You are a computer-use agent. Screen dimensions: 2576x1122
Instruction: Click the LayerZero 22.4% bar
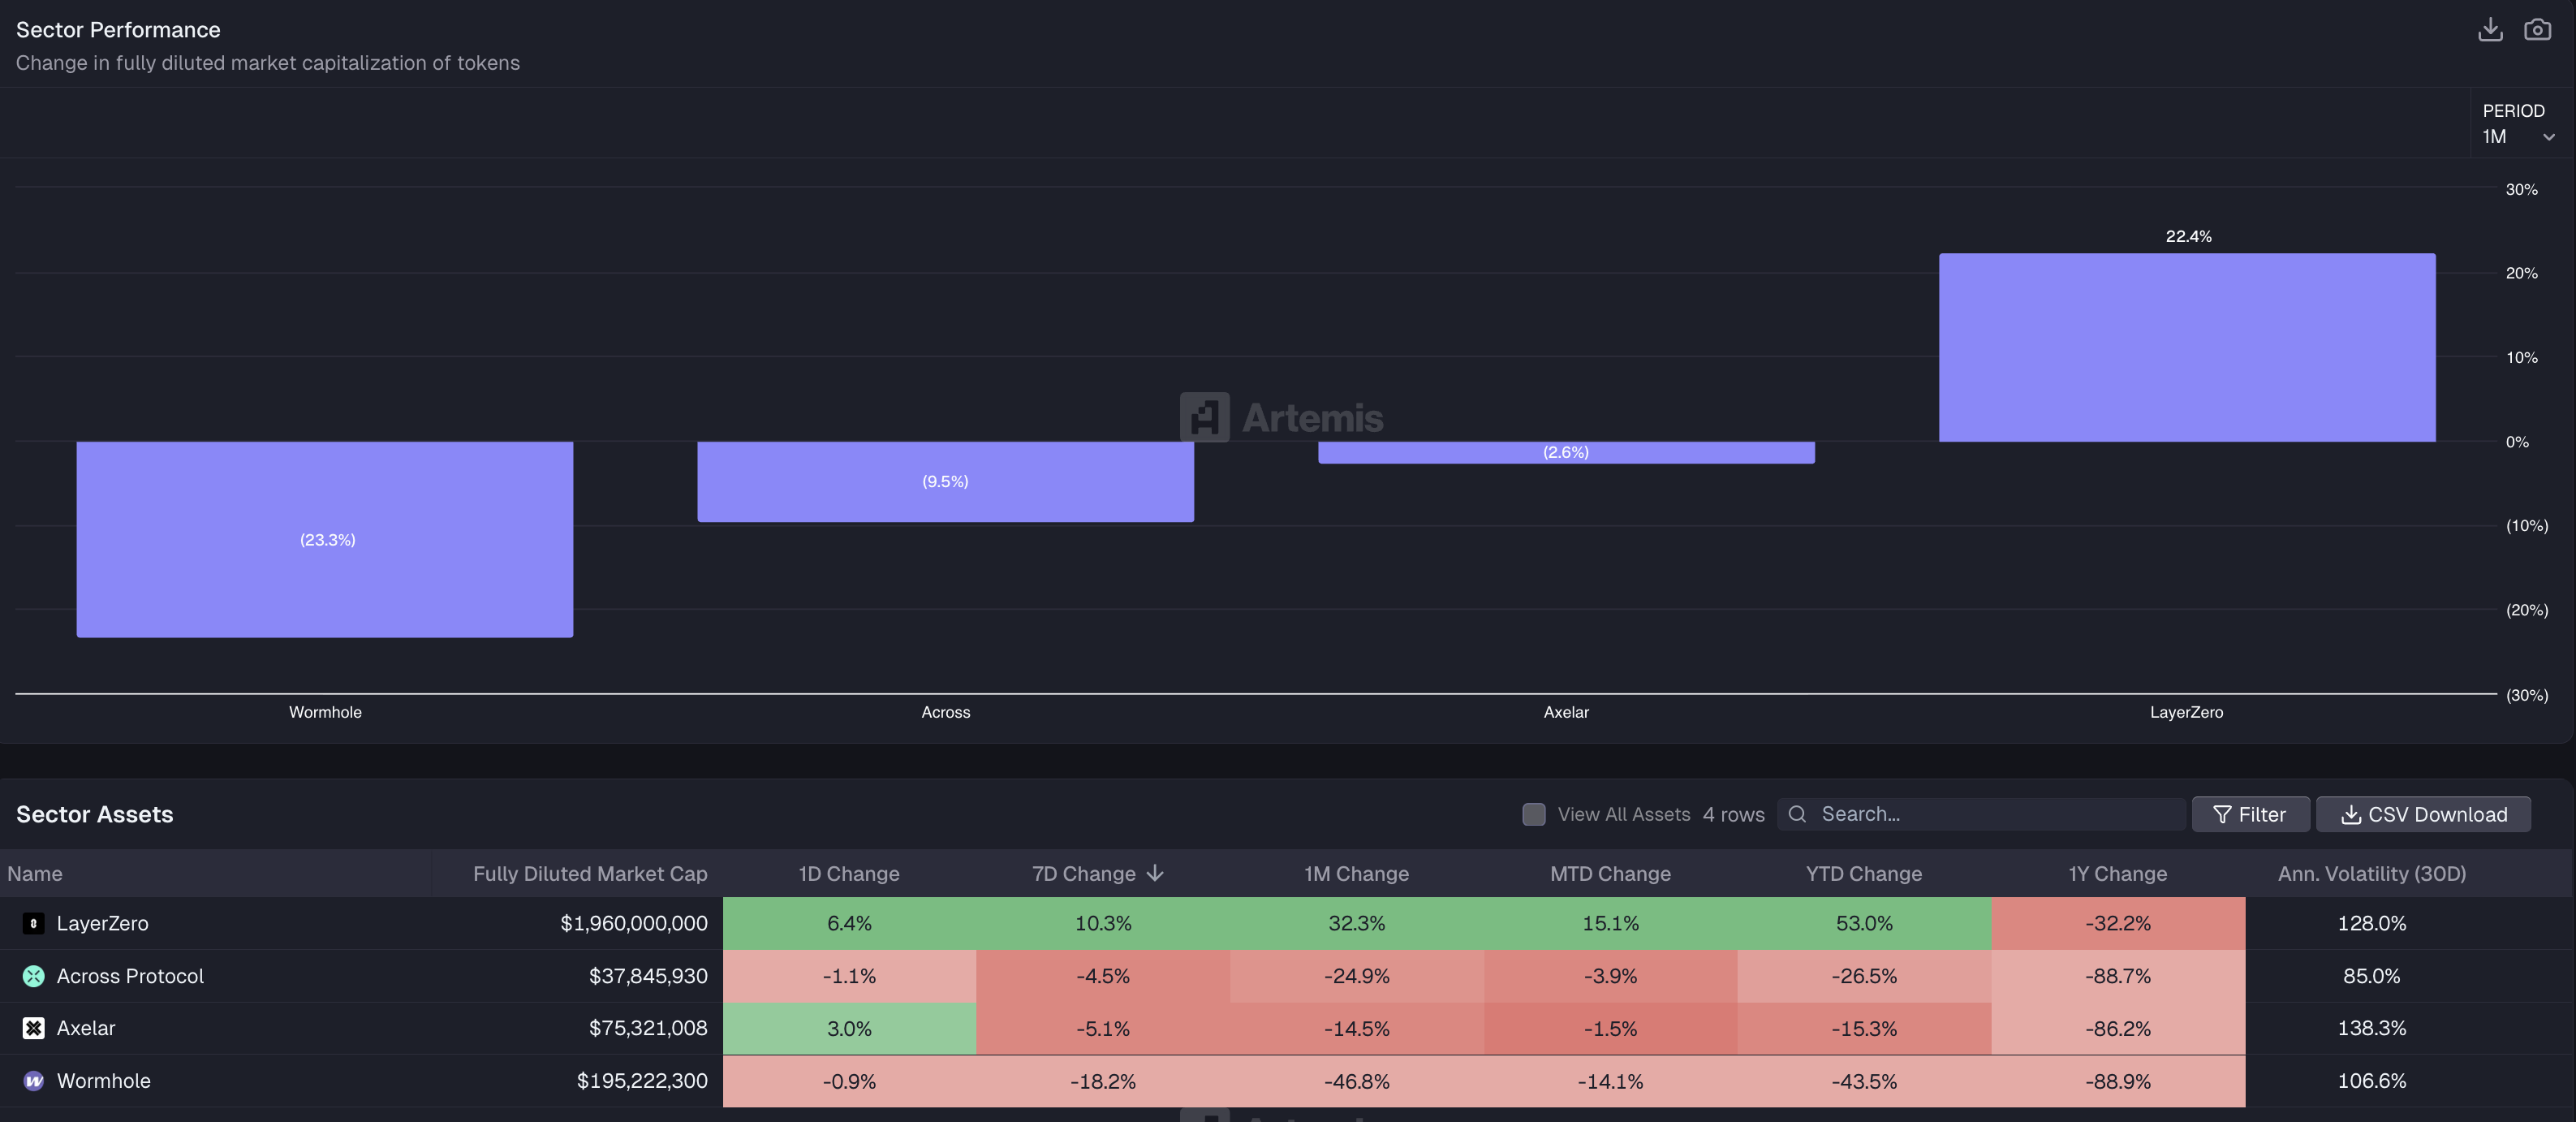click(2186, 347)
